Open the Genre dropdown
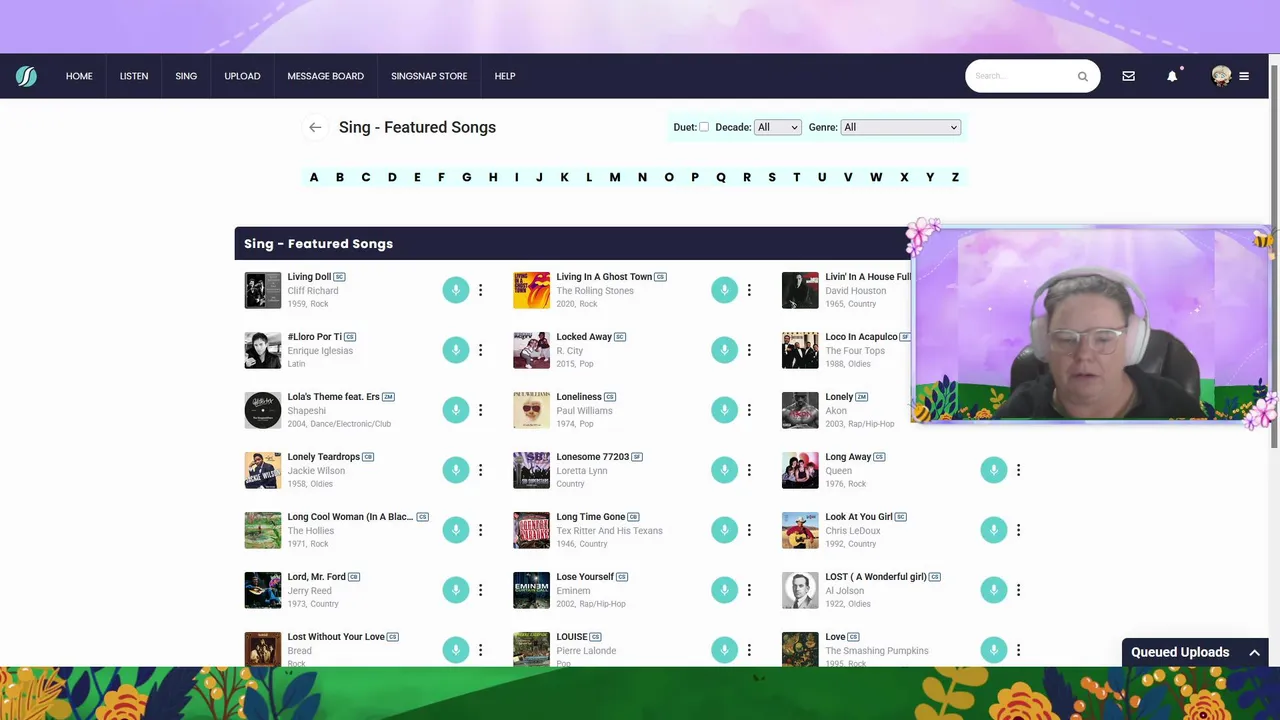 901,127
